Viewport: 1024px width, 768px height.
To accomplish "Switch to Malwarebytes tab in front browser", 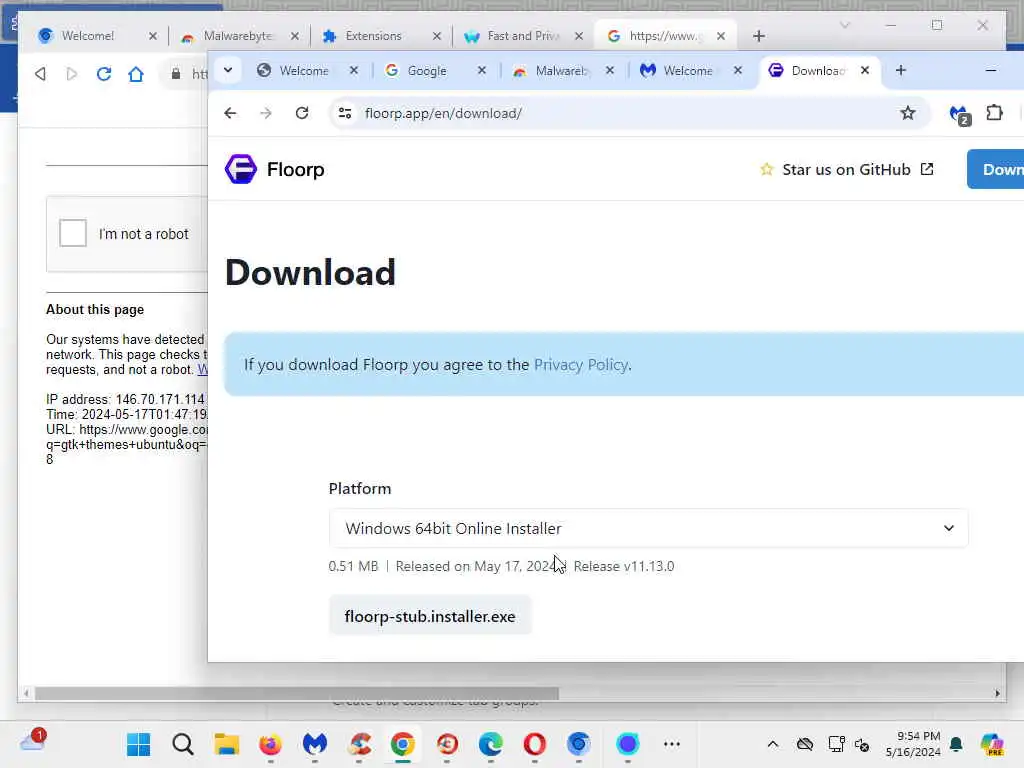I will point(560,71).
